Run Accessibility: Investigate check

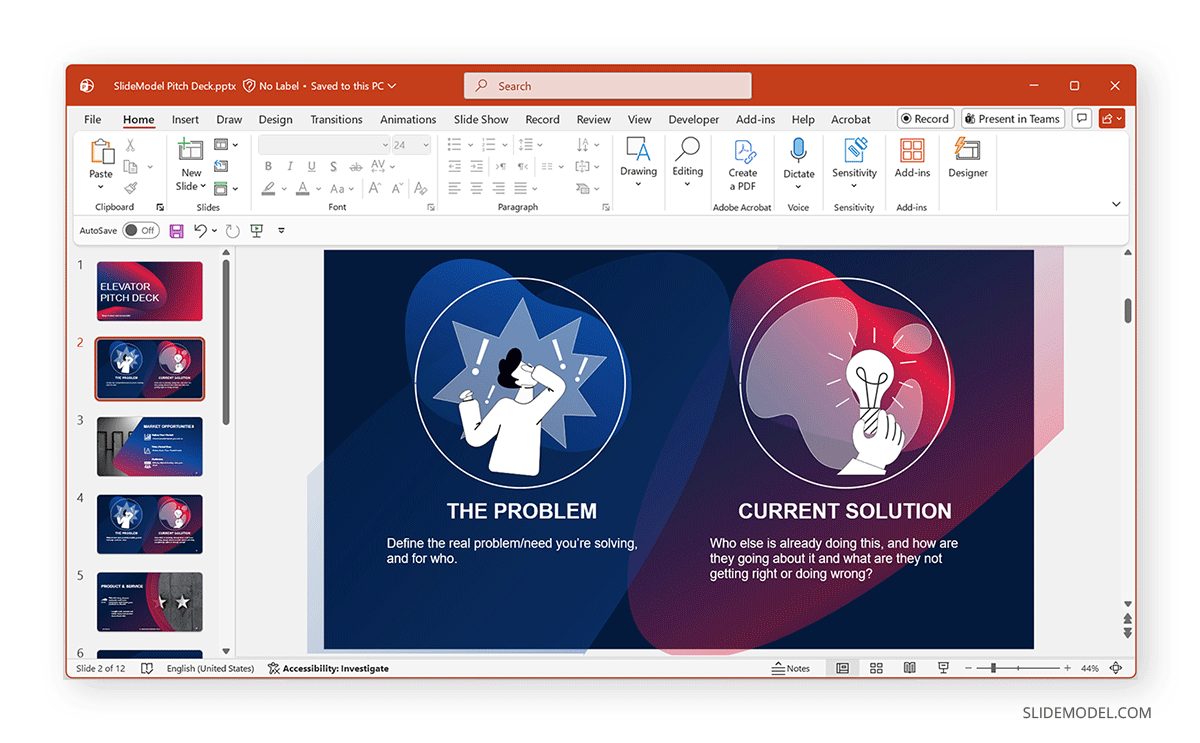coord(328,668)
